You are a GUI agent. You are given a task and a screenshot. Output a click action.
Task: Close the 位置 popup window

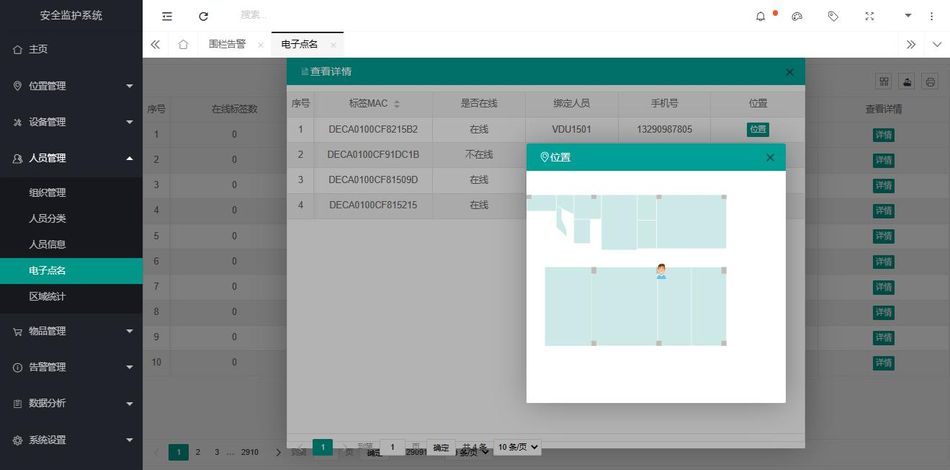(770, 157)
